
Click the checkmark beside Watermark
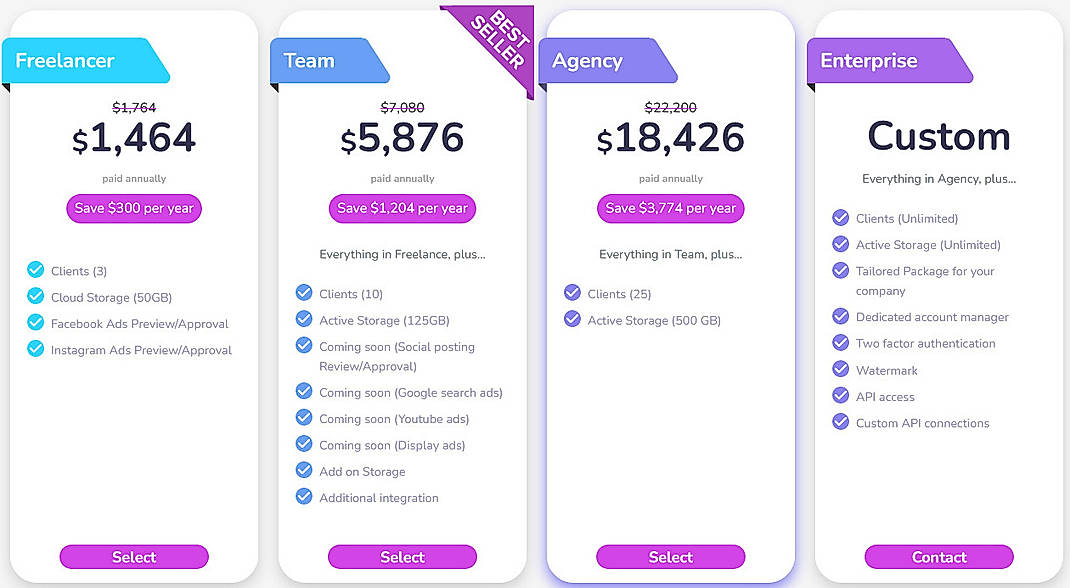[840, 369]
